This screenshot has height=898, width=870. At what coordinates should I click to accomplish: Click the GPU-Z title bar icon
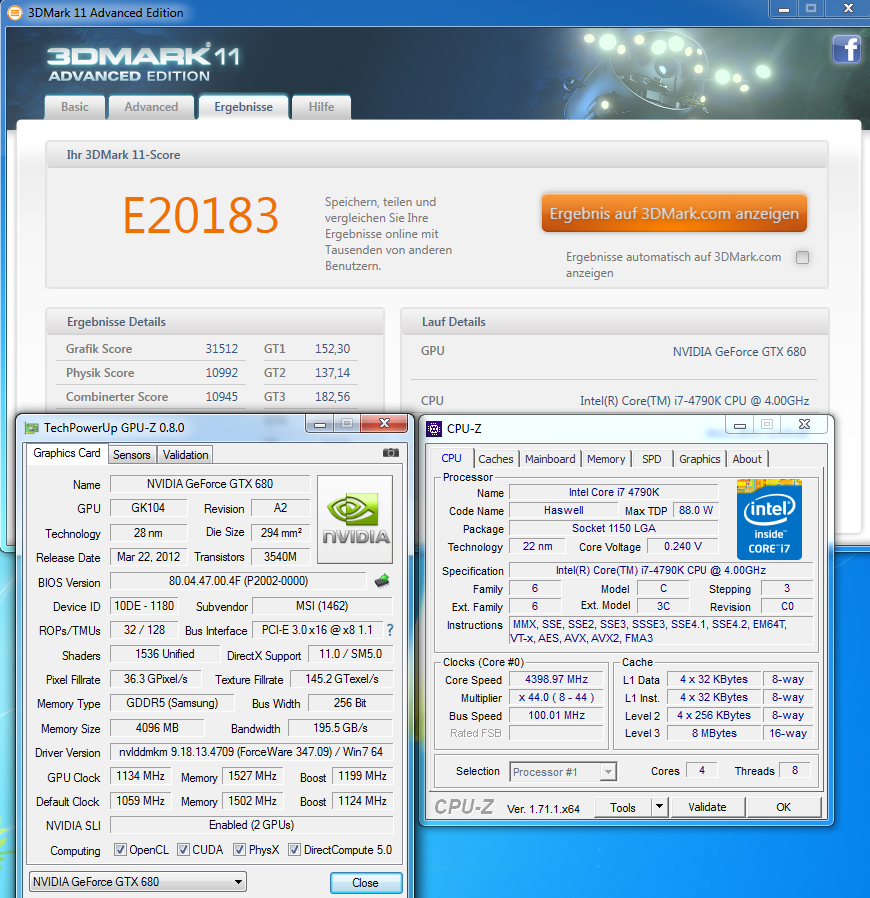(x=31, y=428)
